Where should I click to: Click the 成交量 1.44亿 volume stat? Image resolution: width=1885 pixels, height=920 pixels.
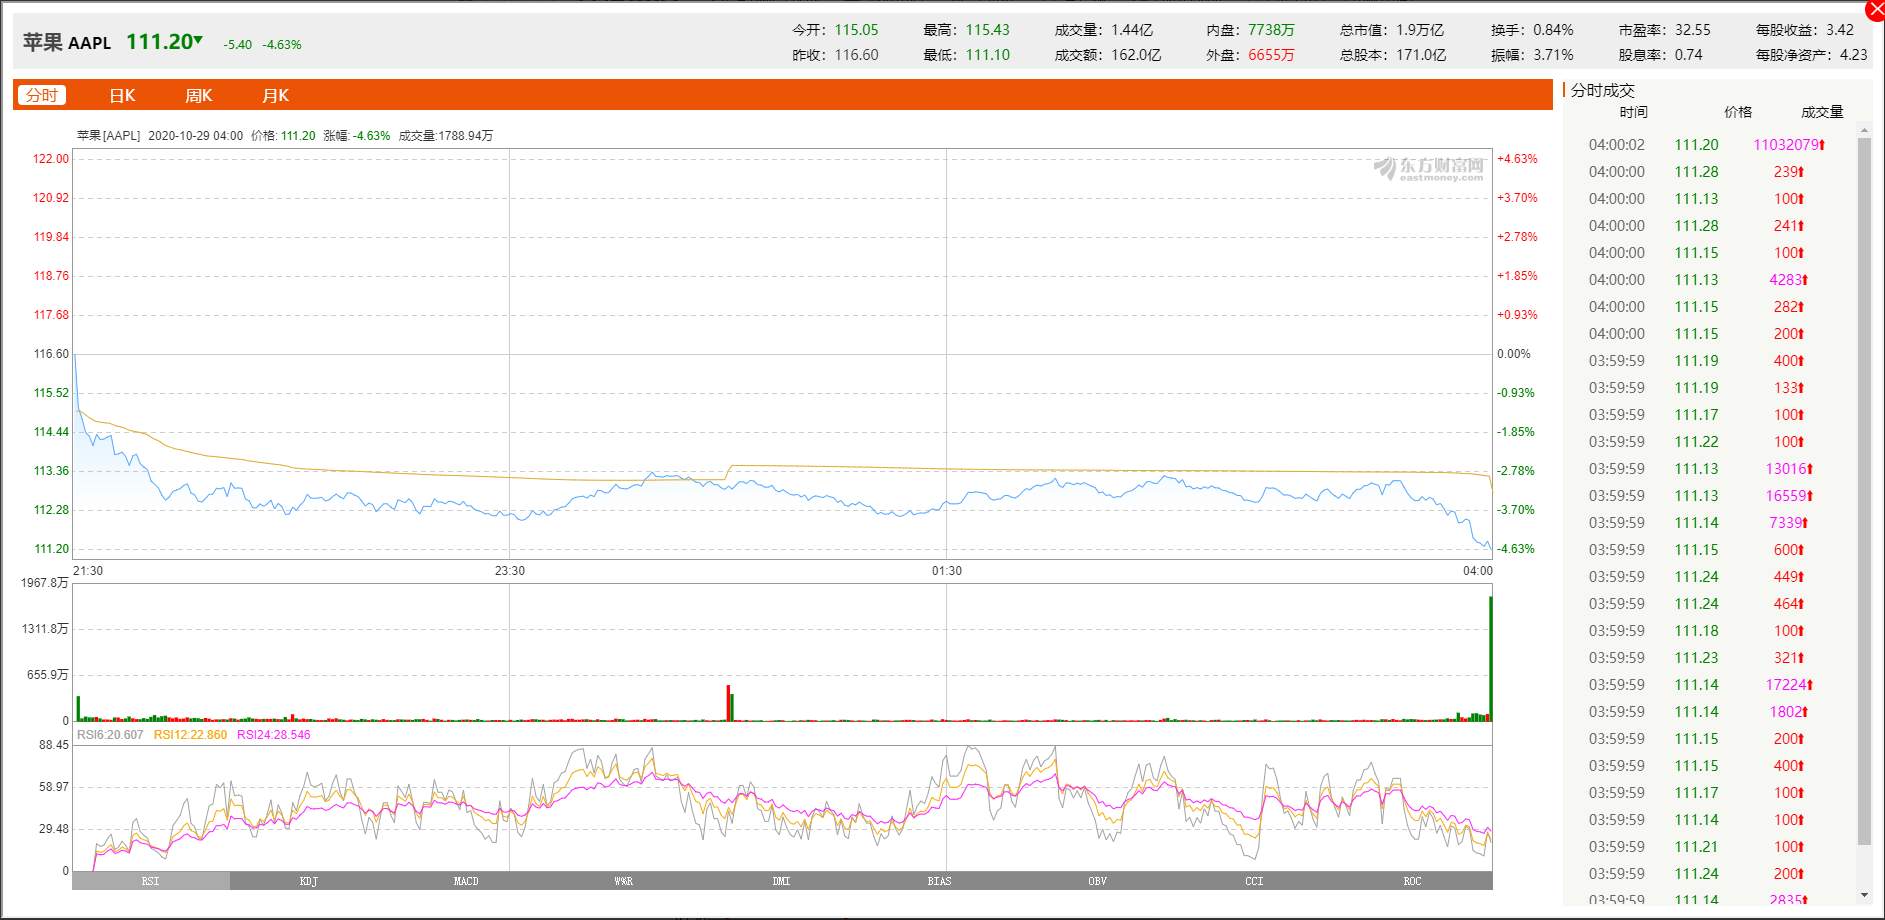[x=1103, y=30]
